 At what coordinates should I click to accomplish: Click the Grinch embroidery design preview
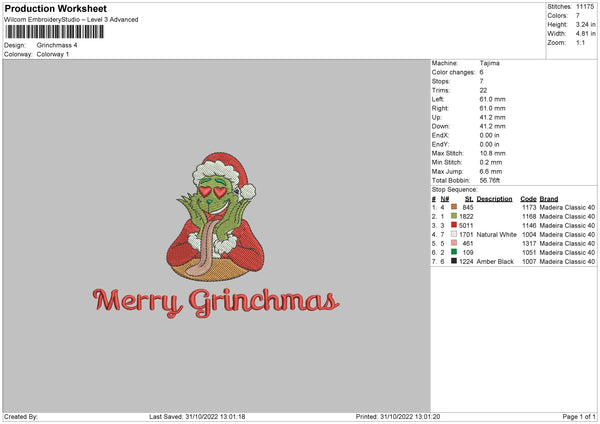[215, 217]
